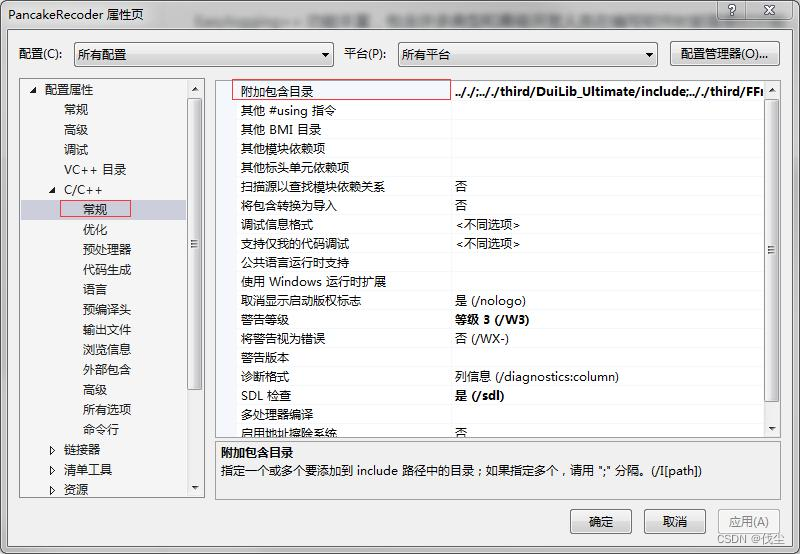This screenshot has height=554, width=800.
Task: Click the 取消 button
Action: (674, 521)
